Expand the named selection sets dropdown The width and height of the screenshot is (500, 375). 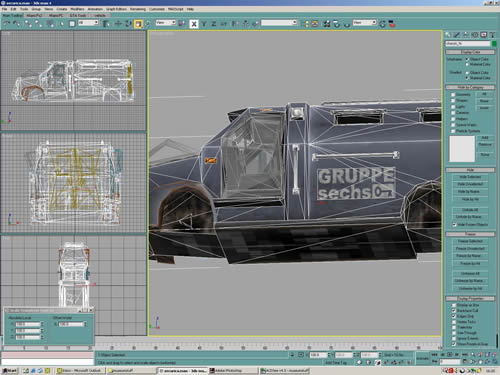point(279,23)
